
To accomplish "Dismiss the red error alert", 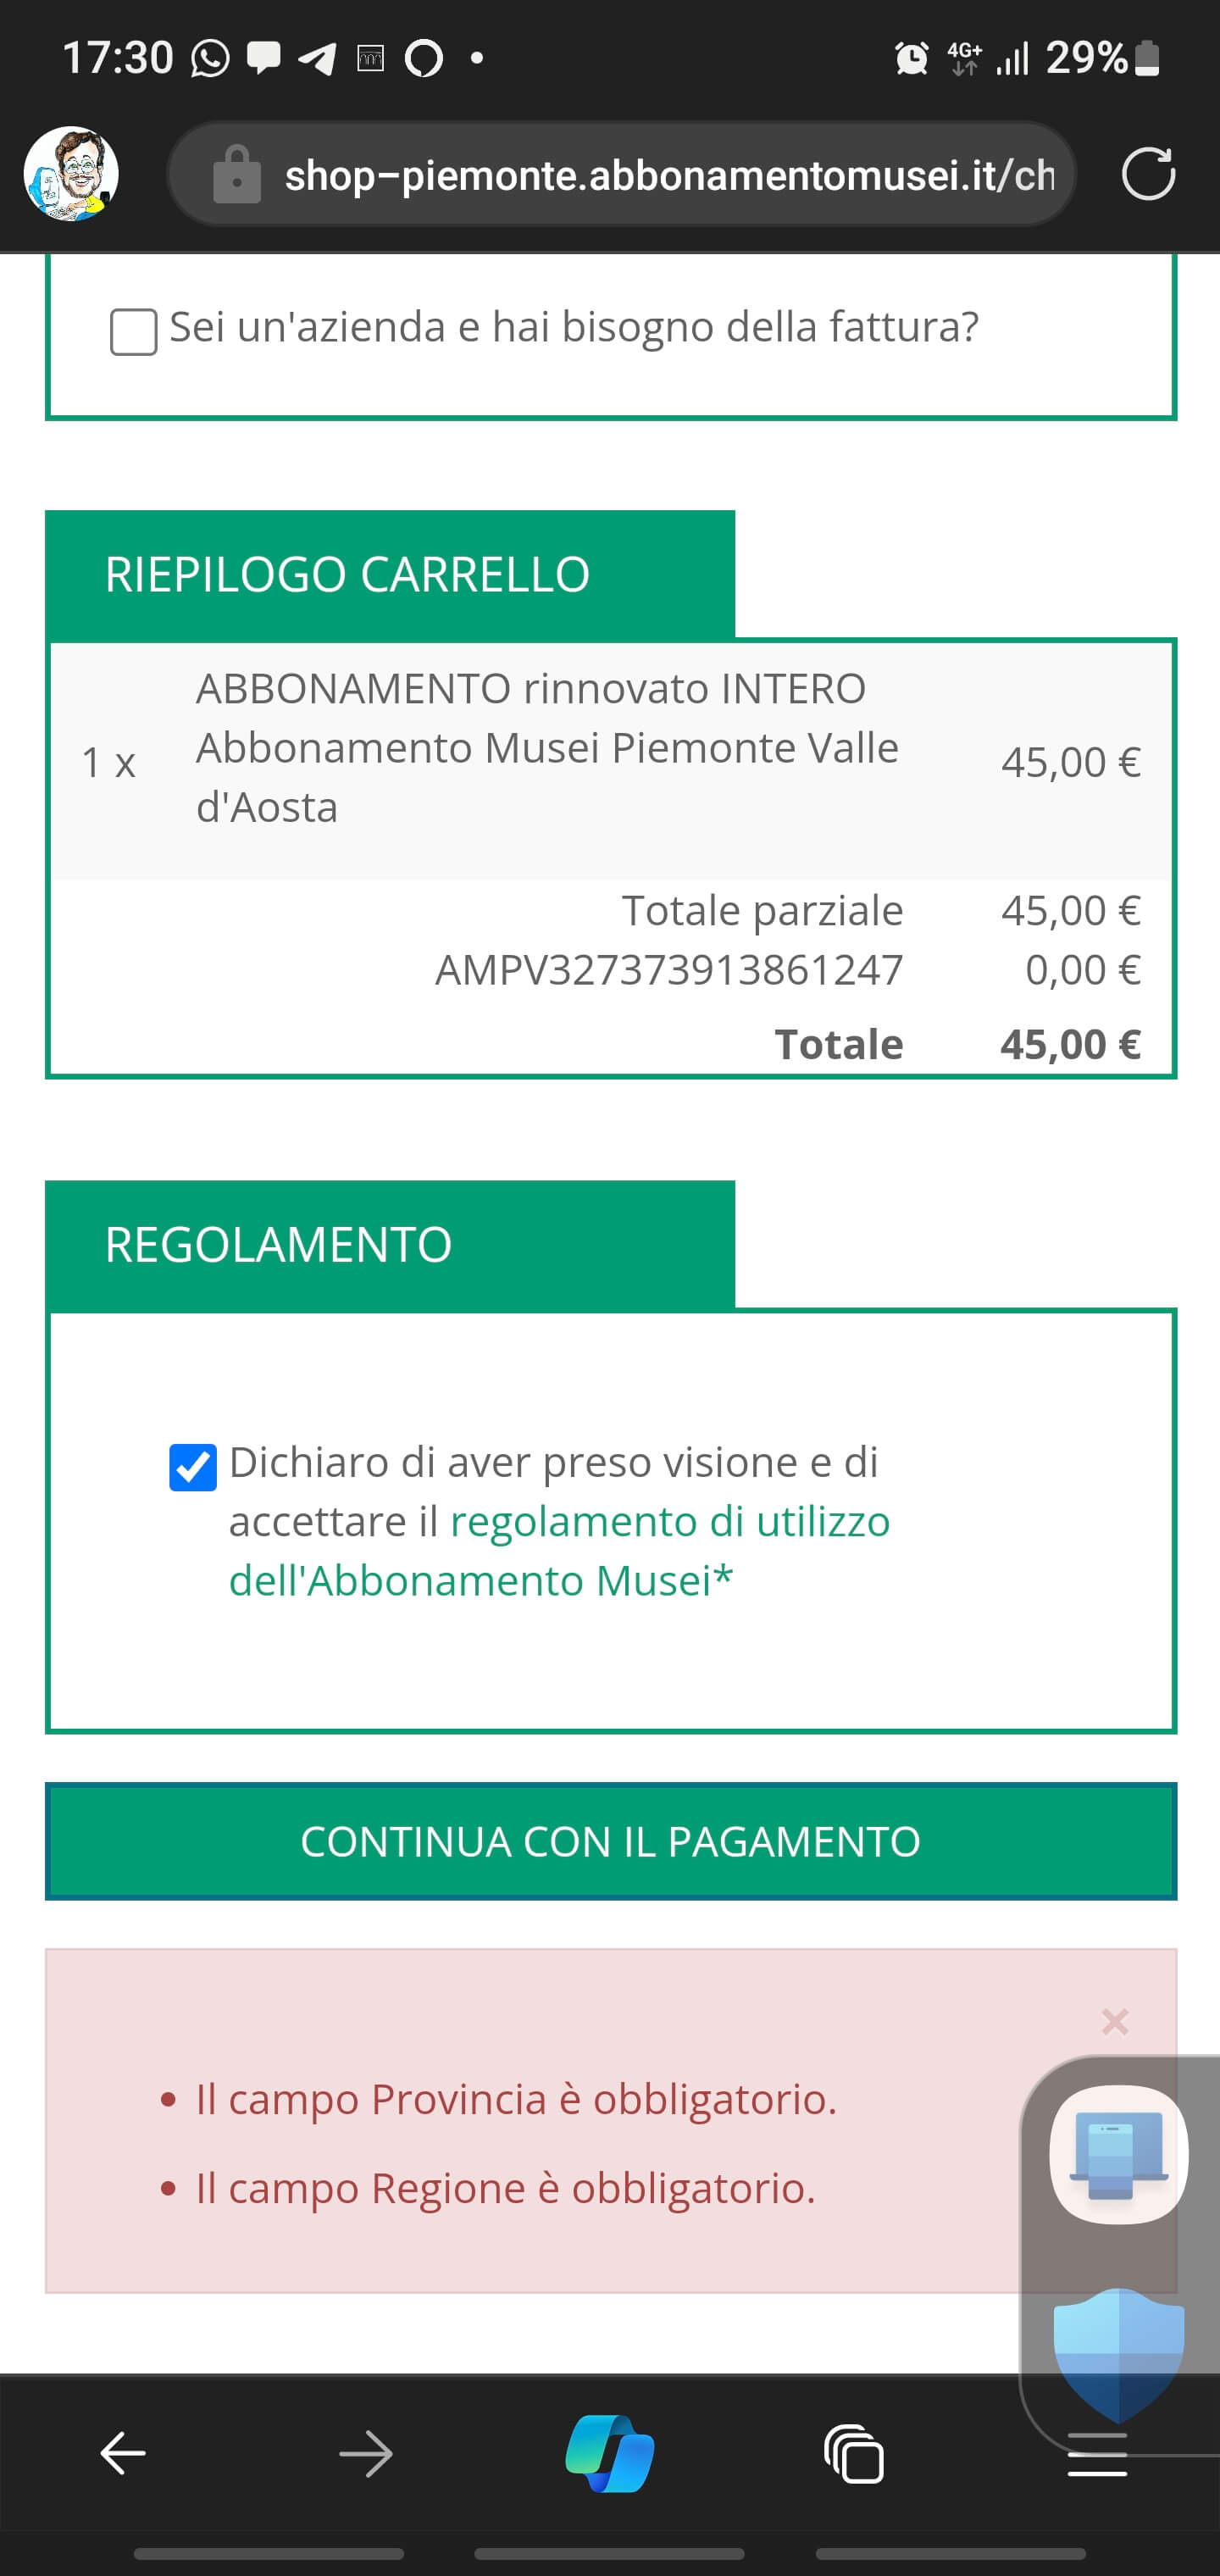I will coord(1114,2022).
